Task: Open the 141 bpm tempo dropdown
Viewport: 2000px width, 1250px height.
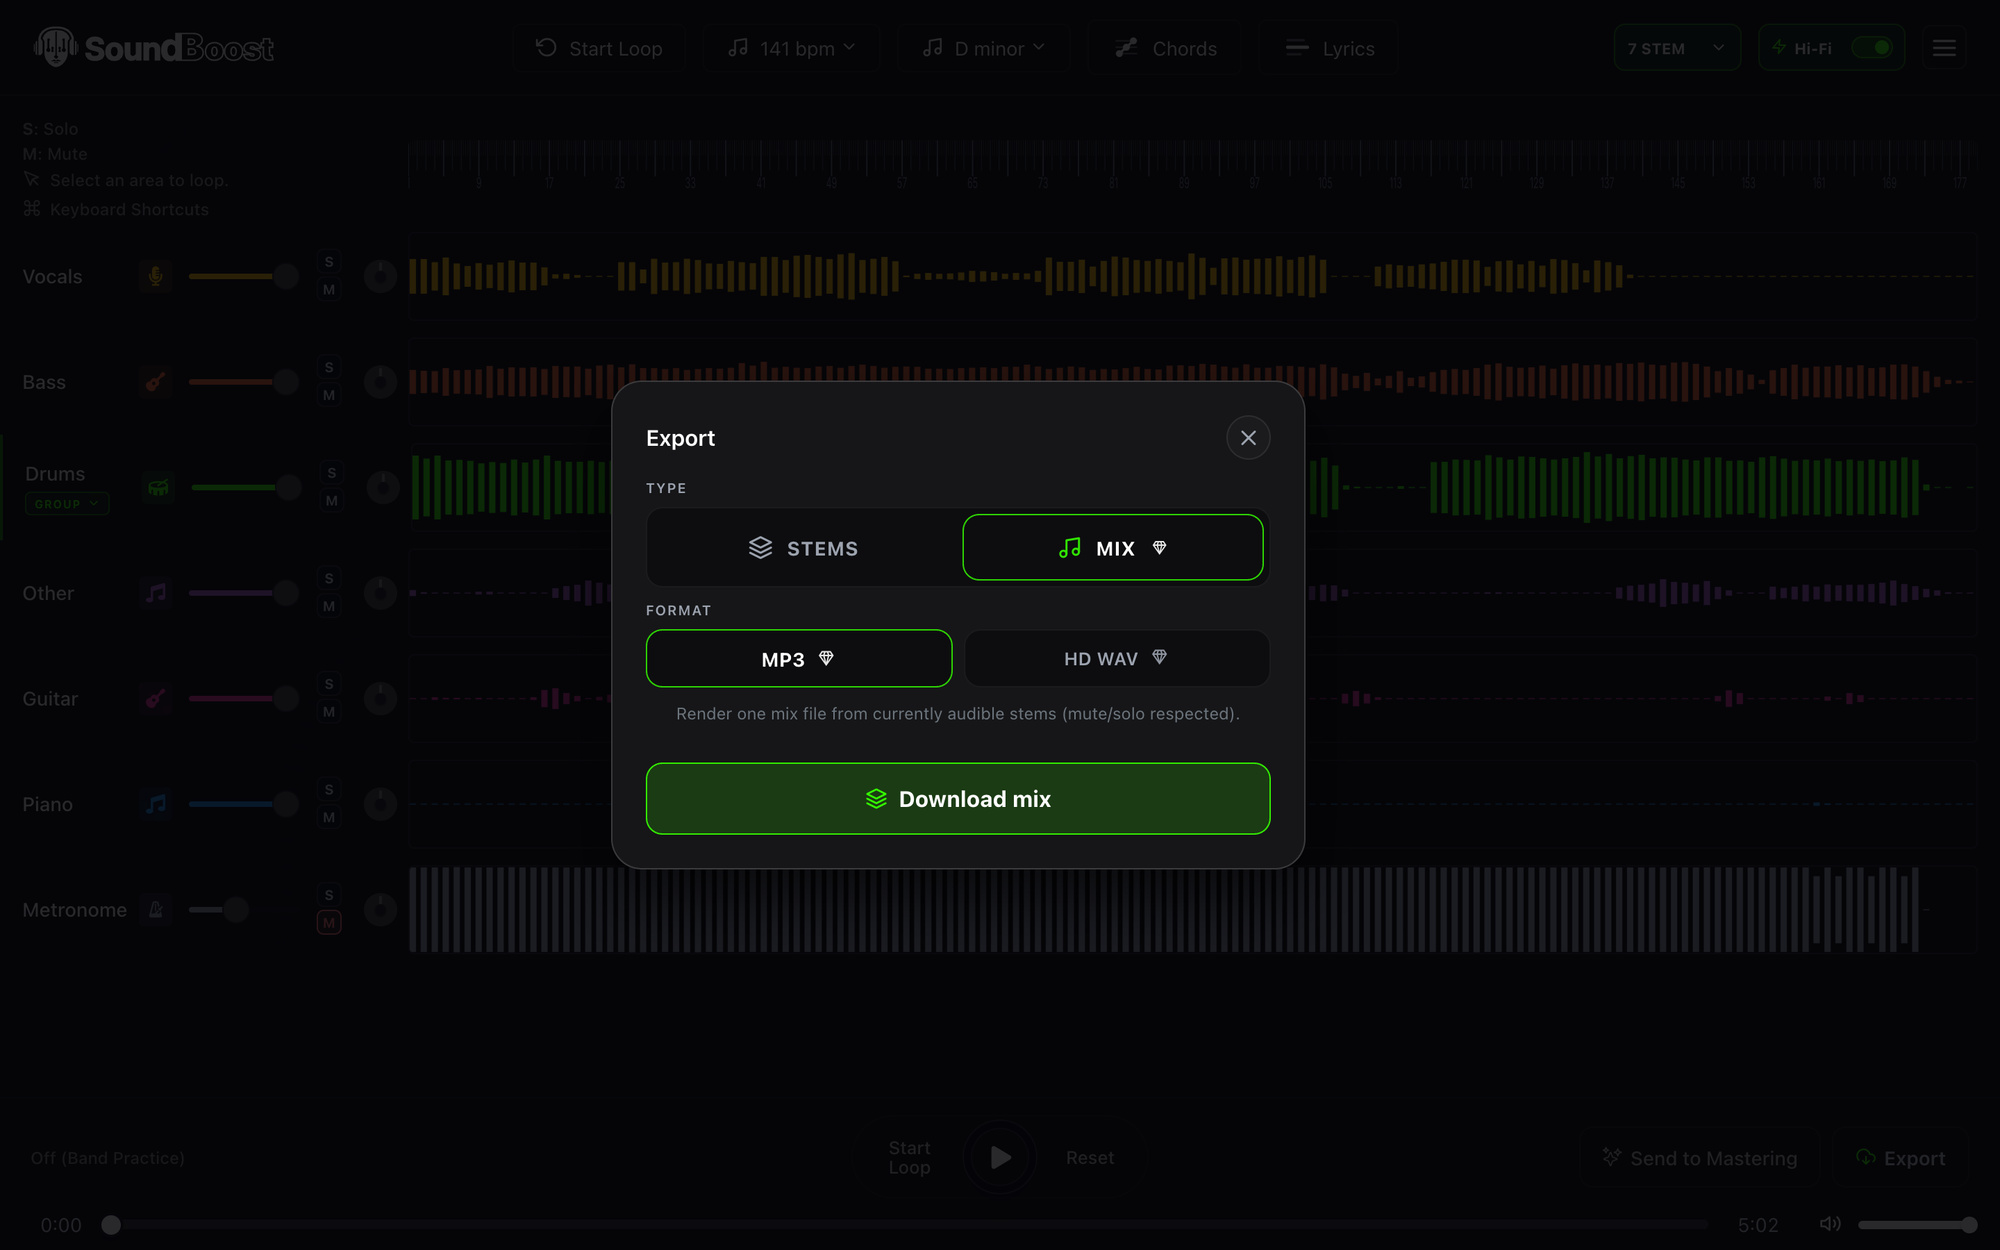Action: point(791,48)
